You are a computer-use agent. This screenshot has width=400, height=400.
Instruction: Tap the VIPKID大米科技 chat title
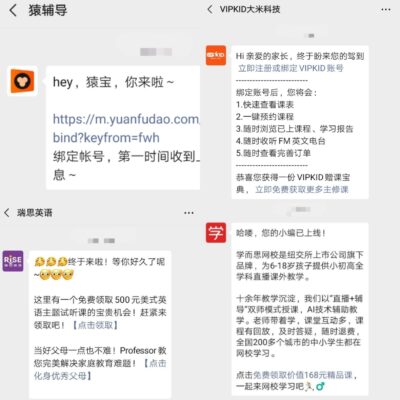250,9
